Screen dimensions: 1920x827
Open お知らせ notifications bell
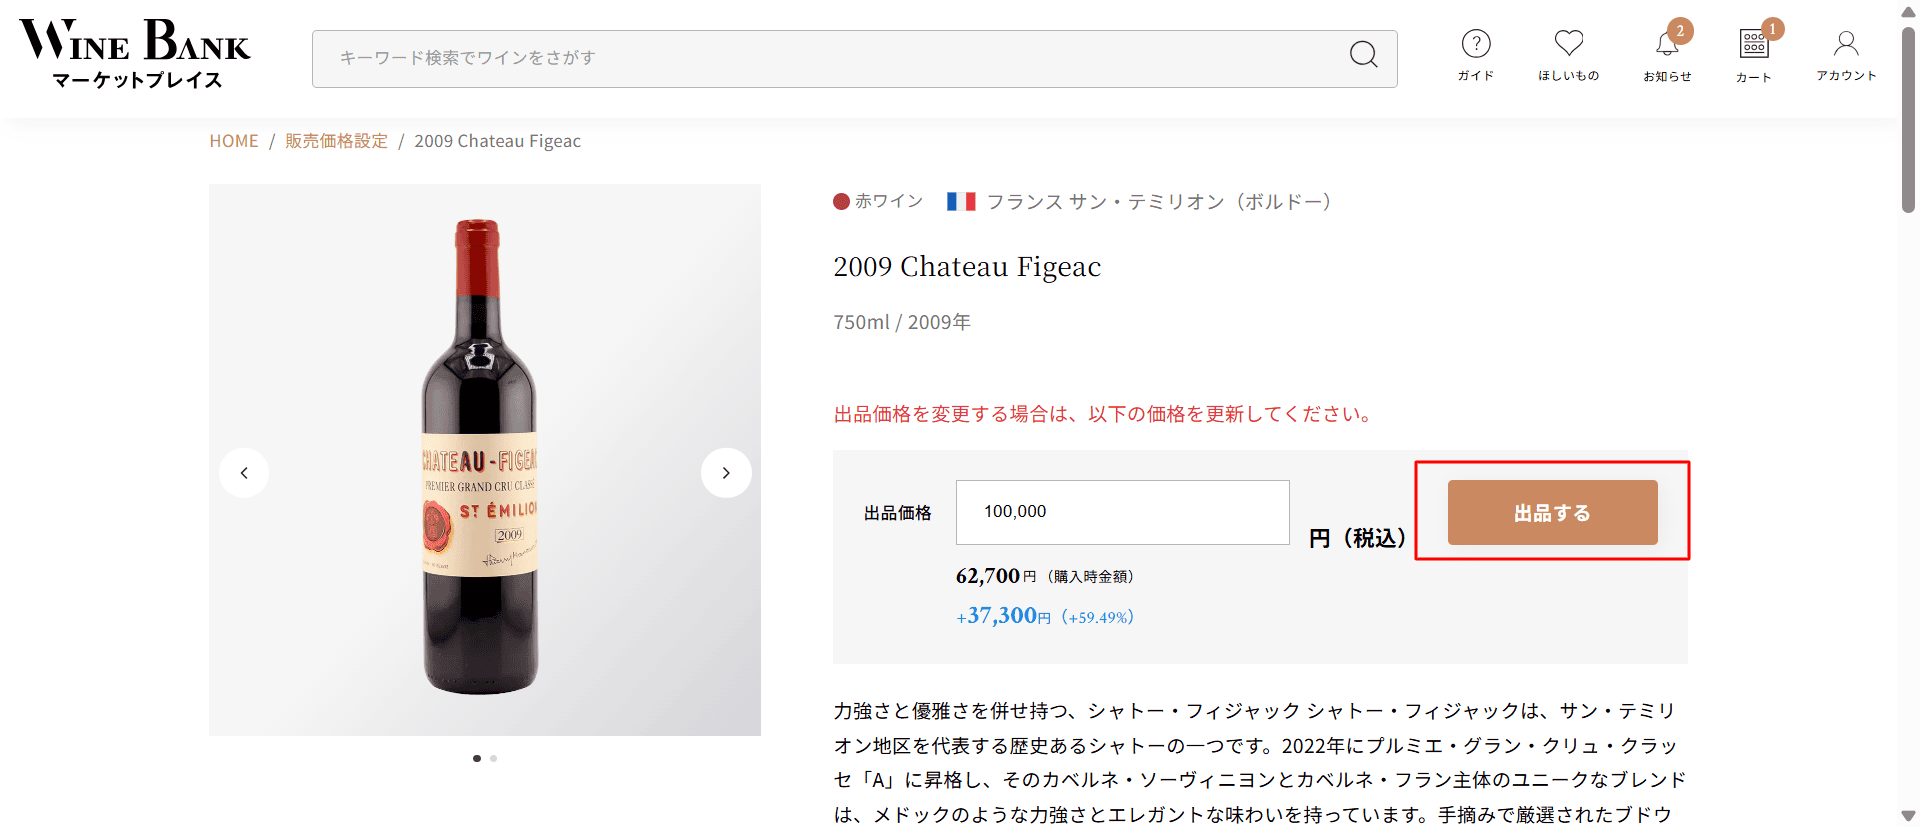tap(1667, 55)
